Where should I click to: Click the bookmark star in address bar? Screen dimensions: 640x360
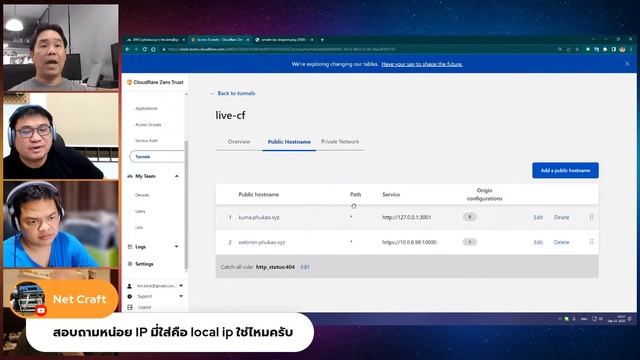(577, 49)
